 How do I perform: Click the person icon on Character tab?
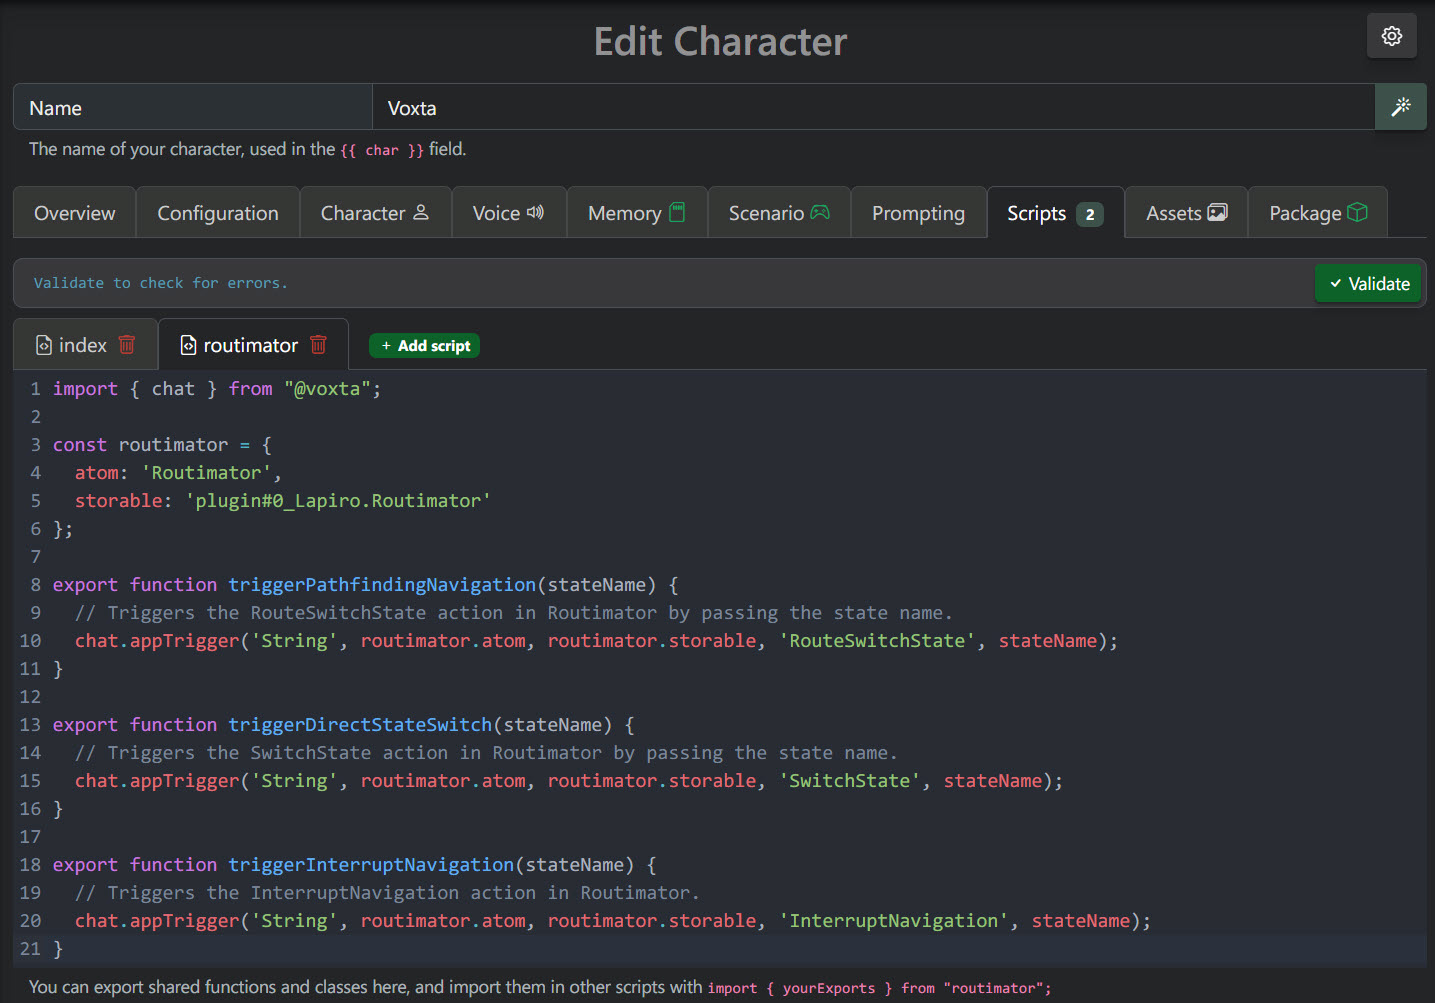[421, 213]
